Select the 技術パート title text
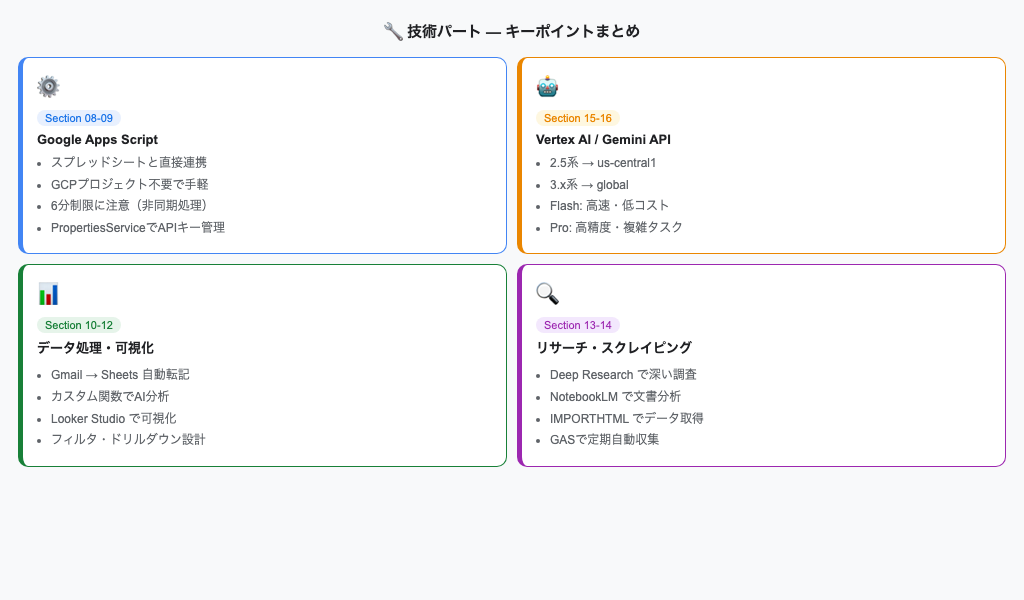Viewport: 1024px width, 600px height. tap(512, 30)
